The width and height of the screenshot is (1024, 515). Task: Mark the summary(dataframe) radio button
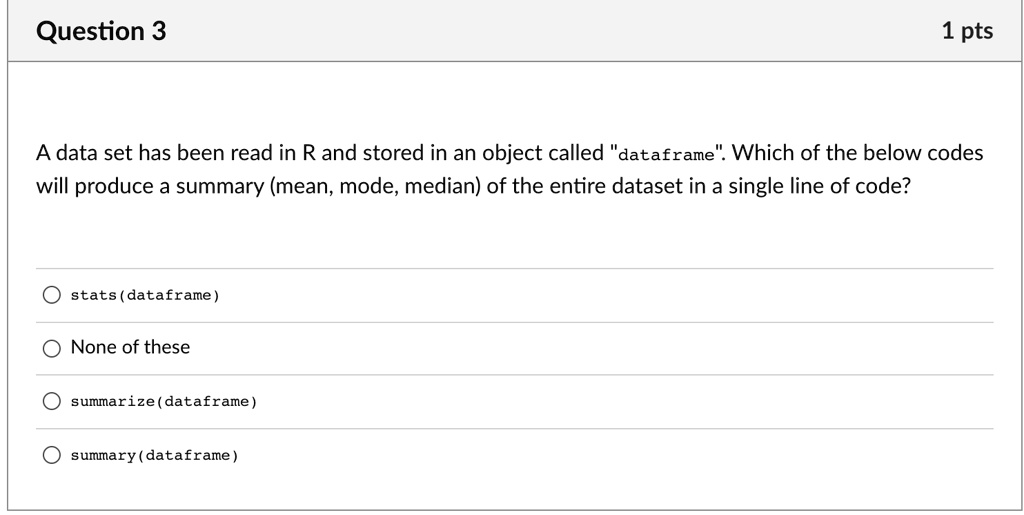[x=51, y=456]
